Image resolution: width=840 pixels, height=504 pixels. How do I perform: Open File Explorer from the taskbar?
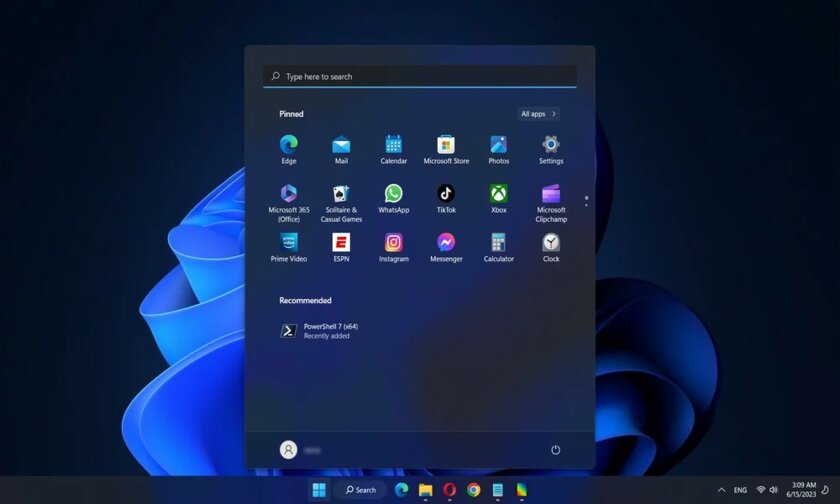[x=425, y=490]
